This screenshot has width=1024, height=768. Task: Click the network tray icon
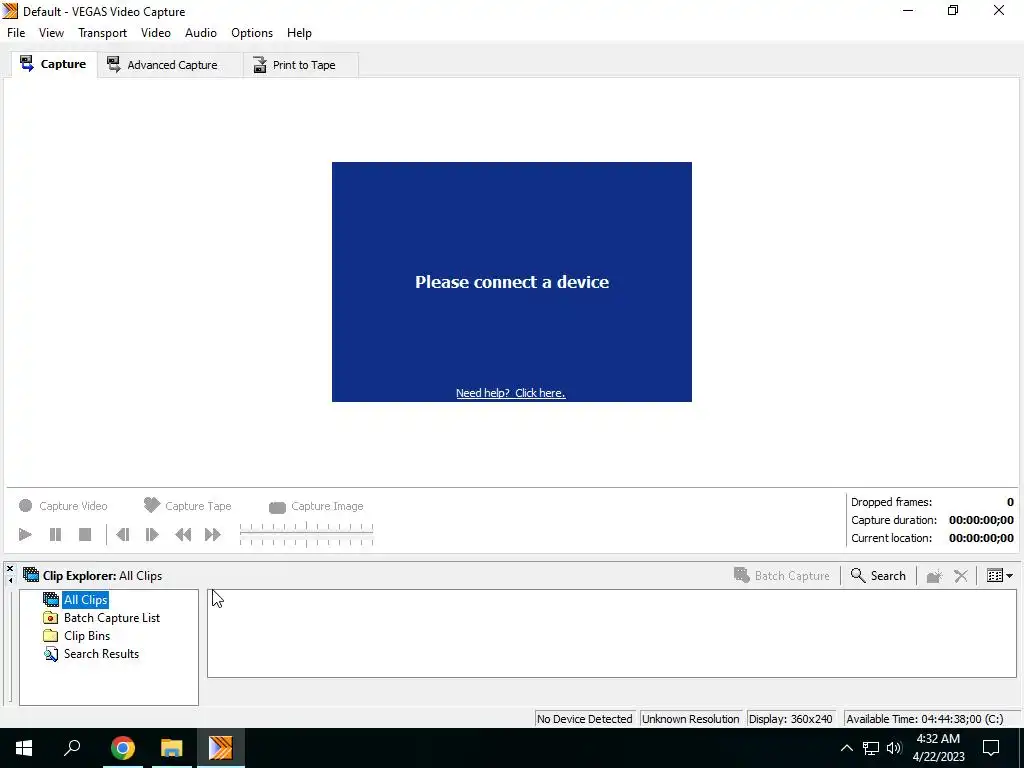point(871,748)
